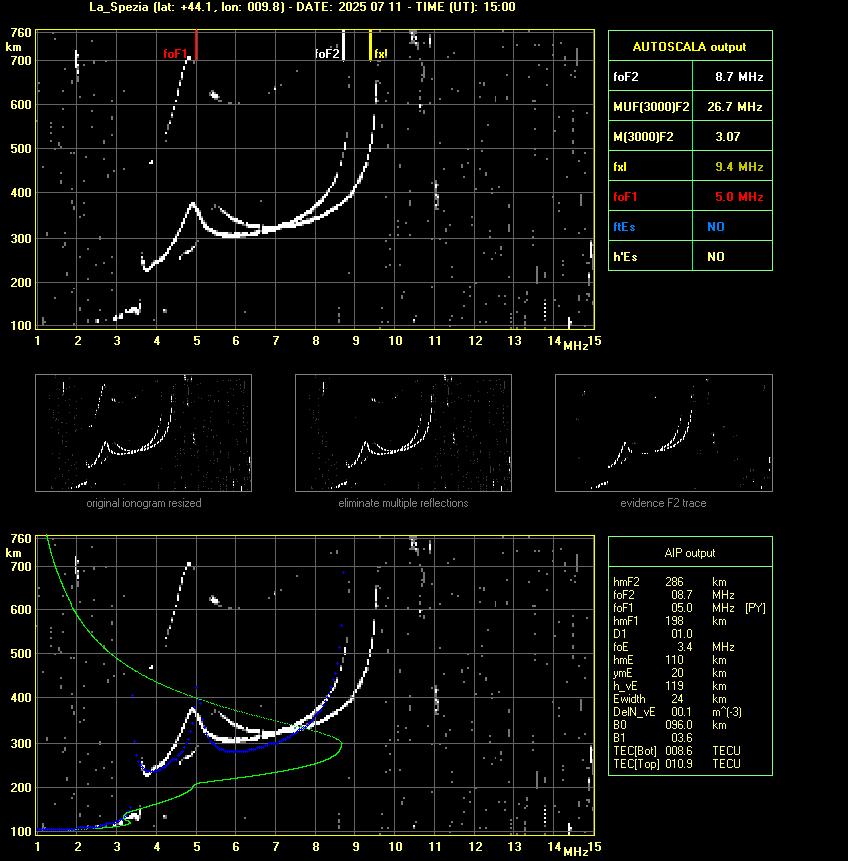Screen dimensions: 848x861
Task: Select the red foF1 value '5.0 MHz'
Action: (739, 197)
